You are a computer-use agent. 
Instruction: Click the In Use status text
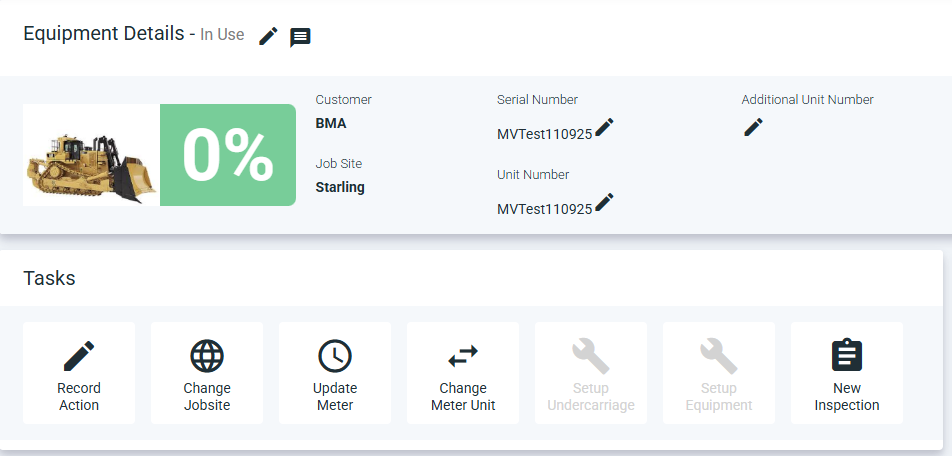[222, 35]
